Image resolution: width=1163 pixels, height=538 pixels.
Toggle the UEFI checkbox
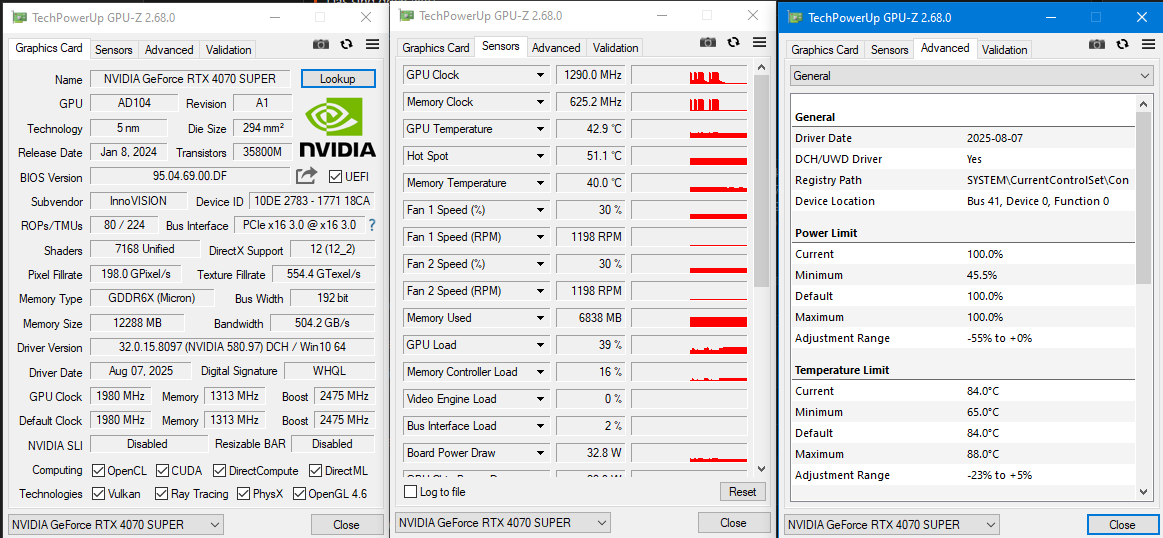pyautogui.click(x=335, y=177)
